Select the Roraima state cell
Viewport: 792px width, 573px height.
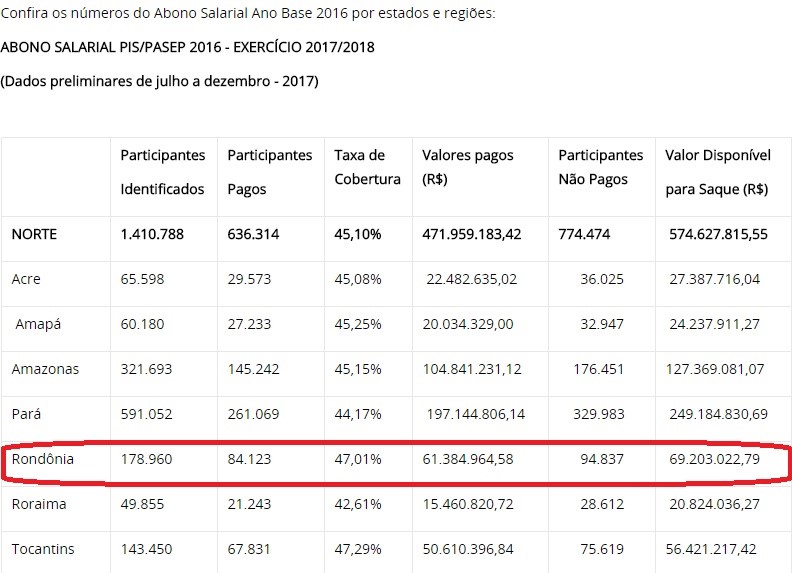[39, 504]
